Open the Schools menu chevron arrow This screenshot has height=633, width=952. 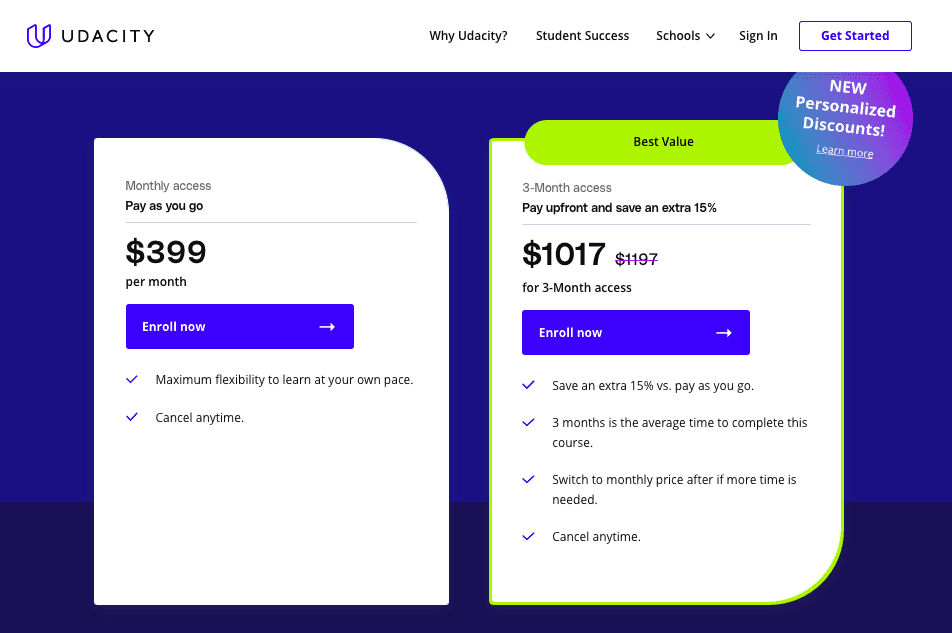point(710,36)
